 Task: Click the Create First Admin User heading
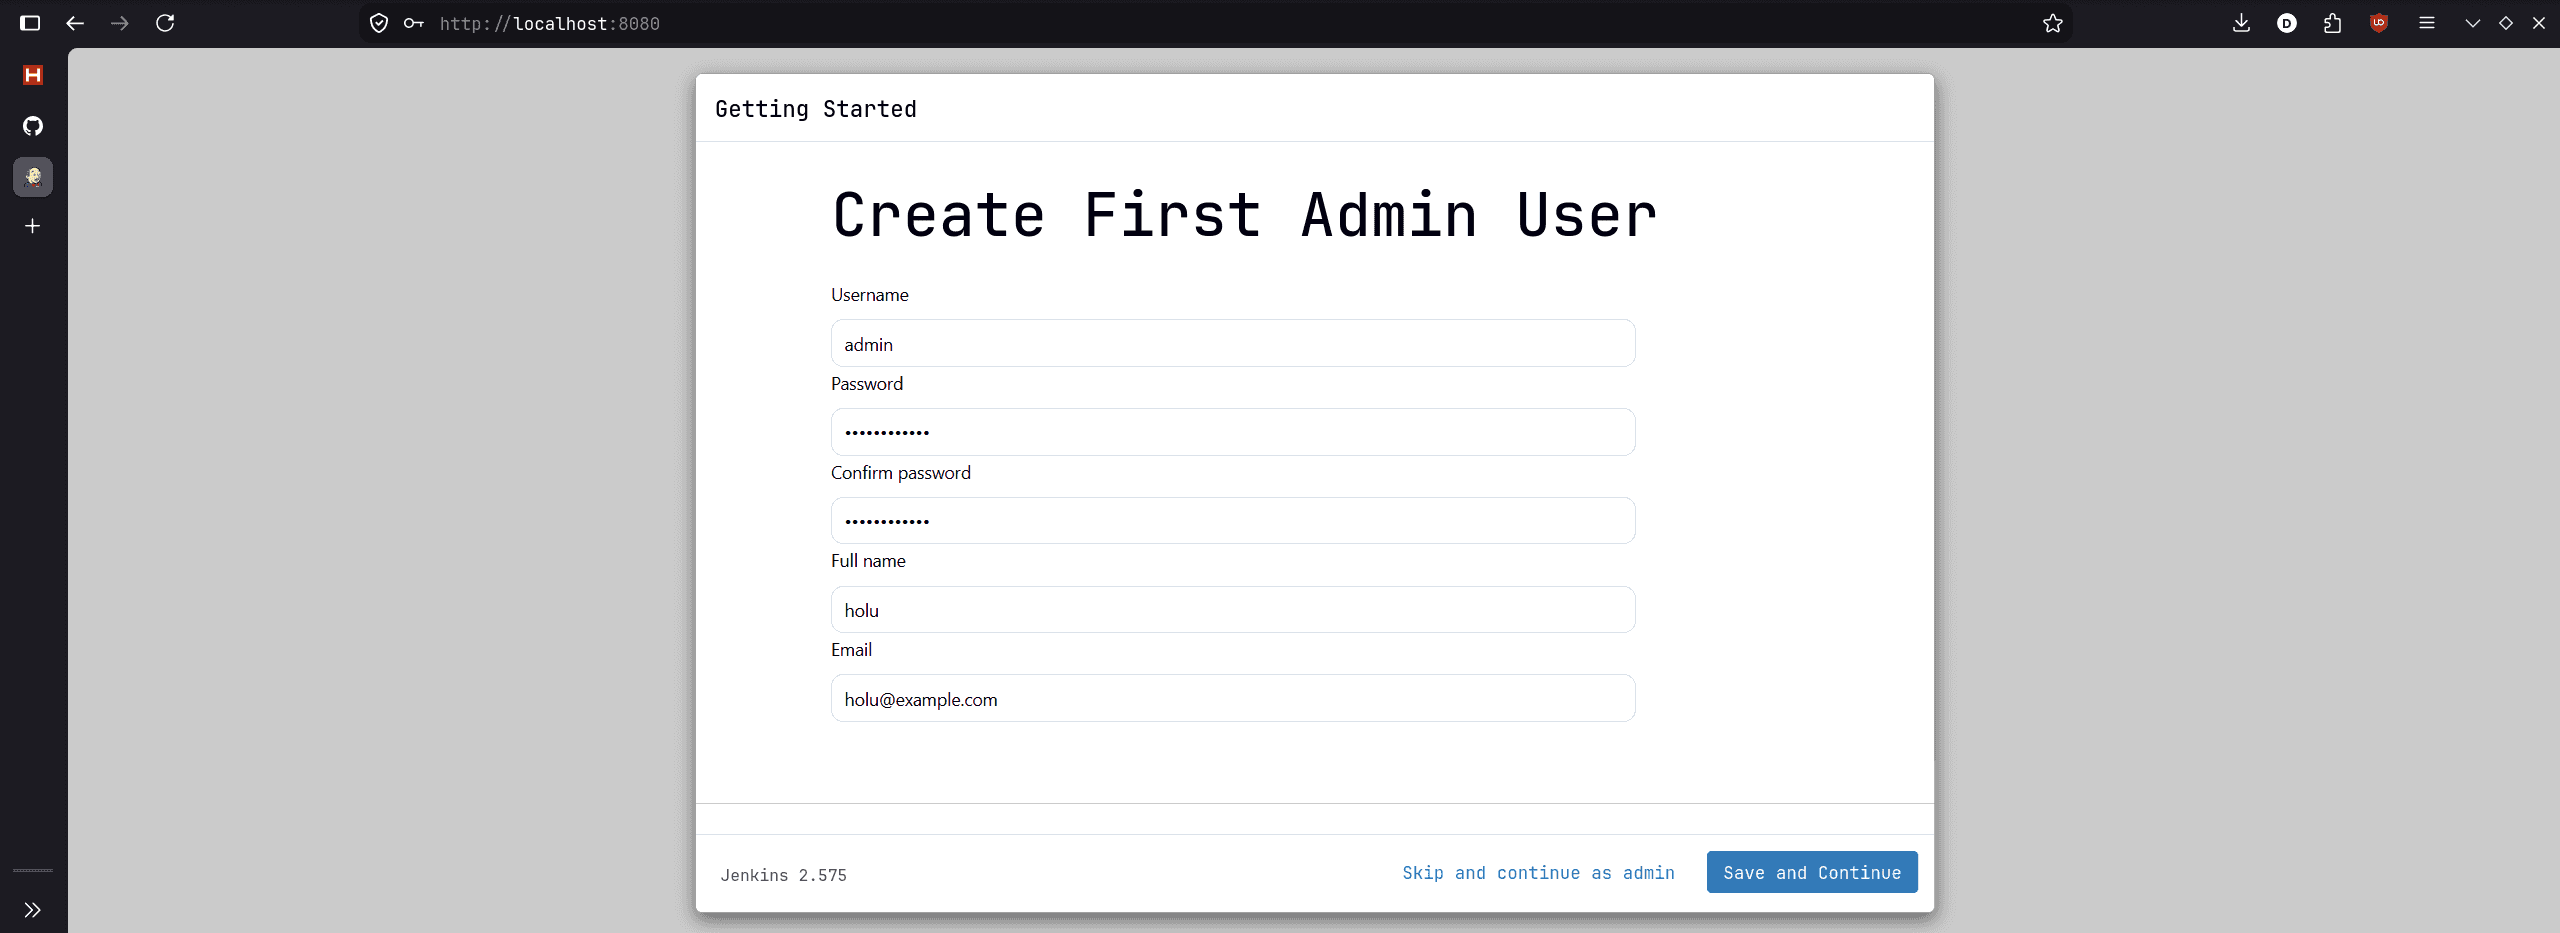(x=1244, y=215)
